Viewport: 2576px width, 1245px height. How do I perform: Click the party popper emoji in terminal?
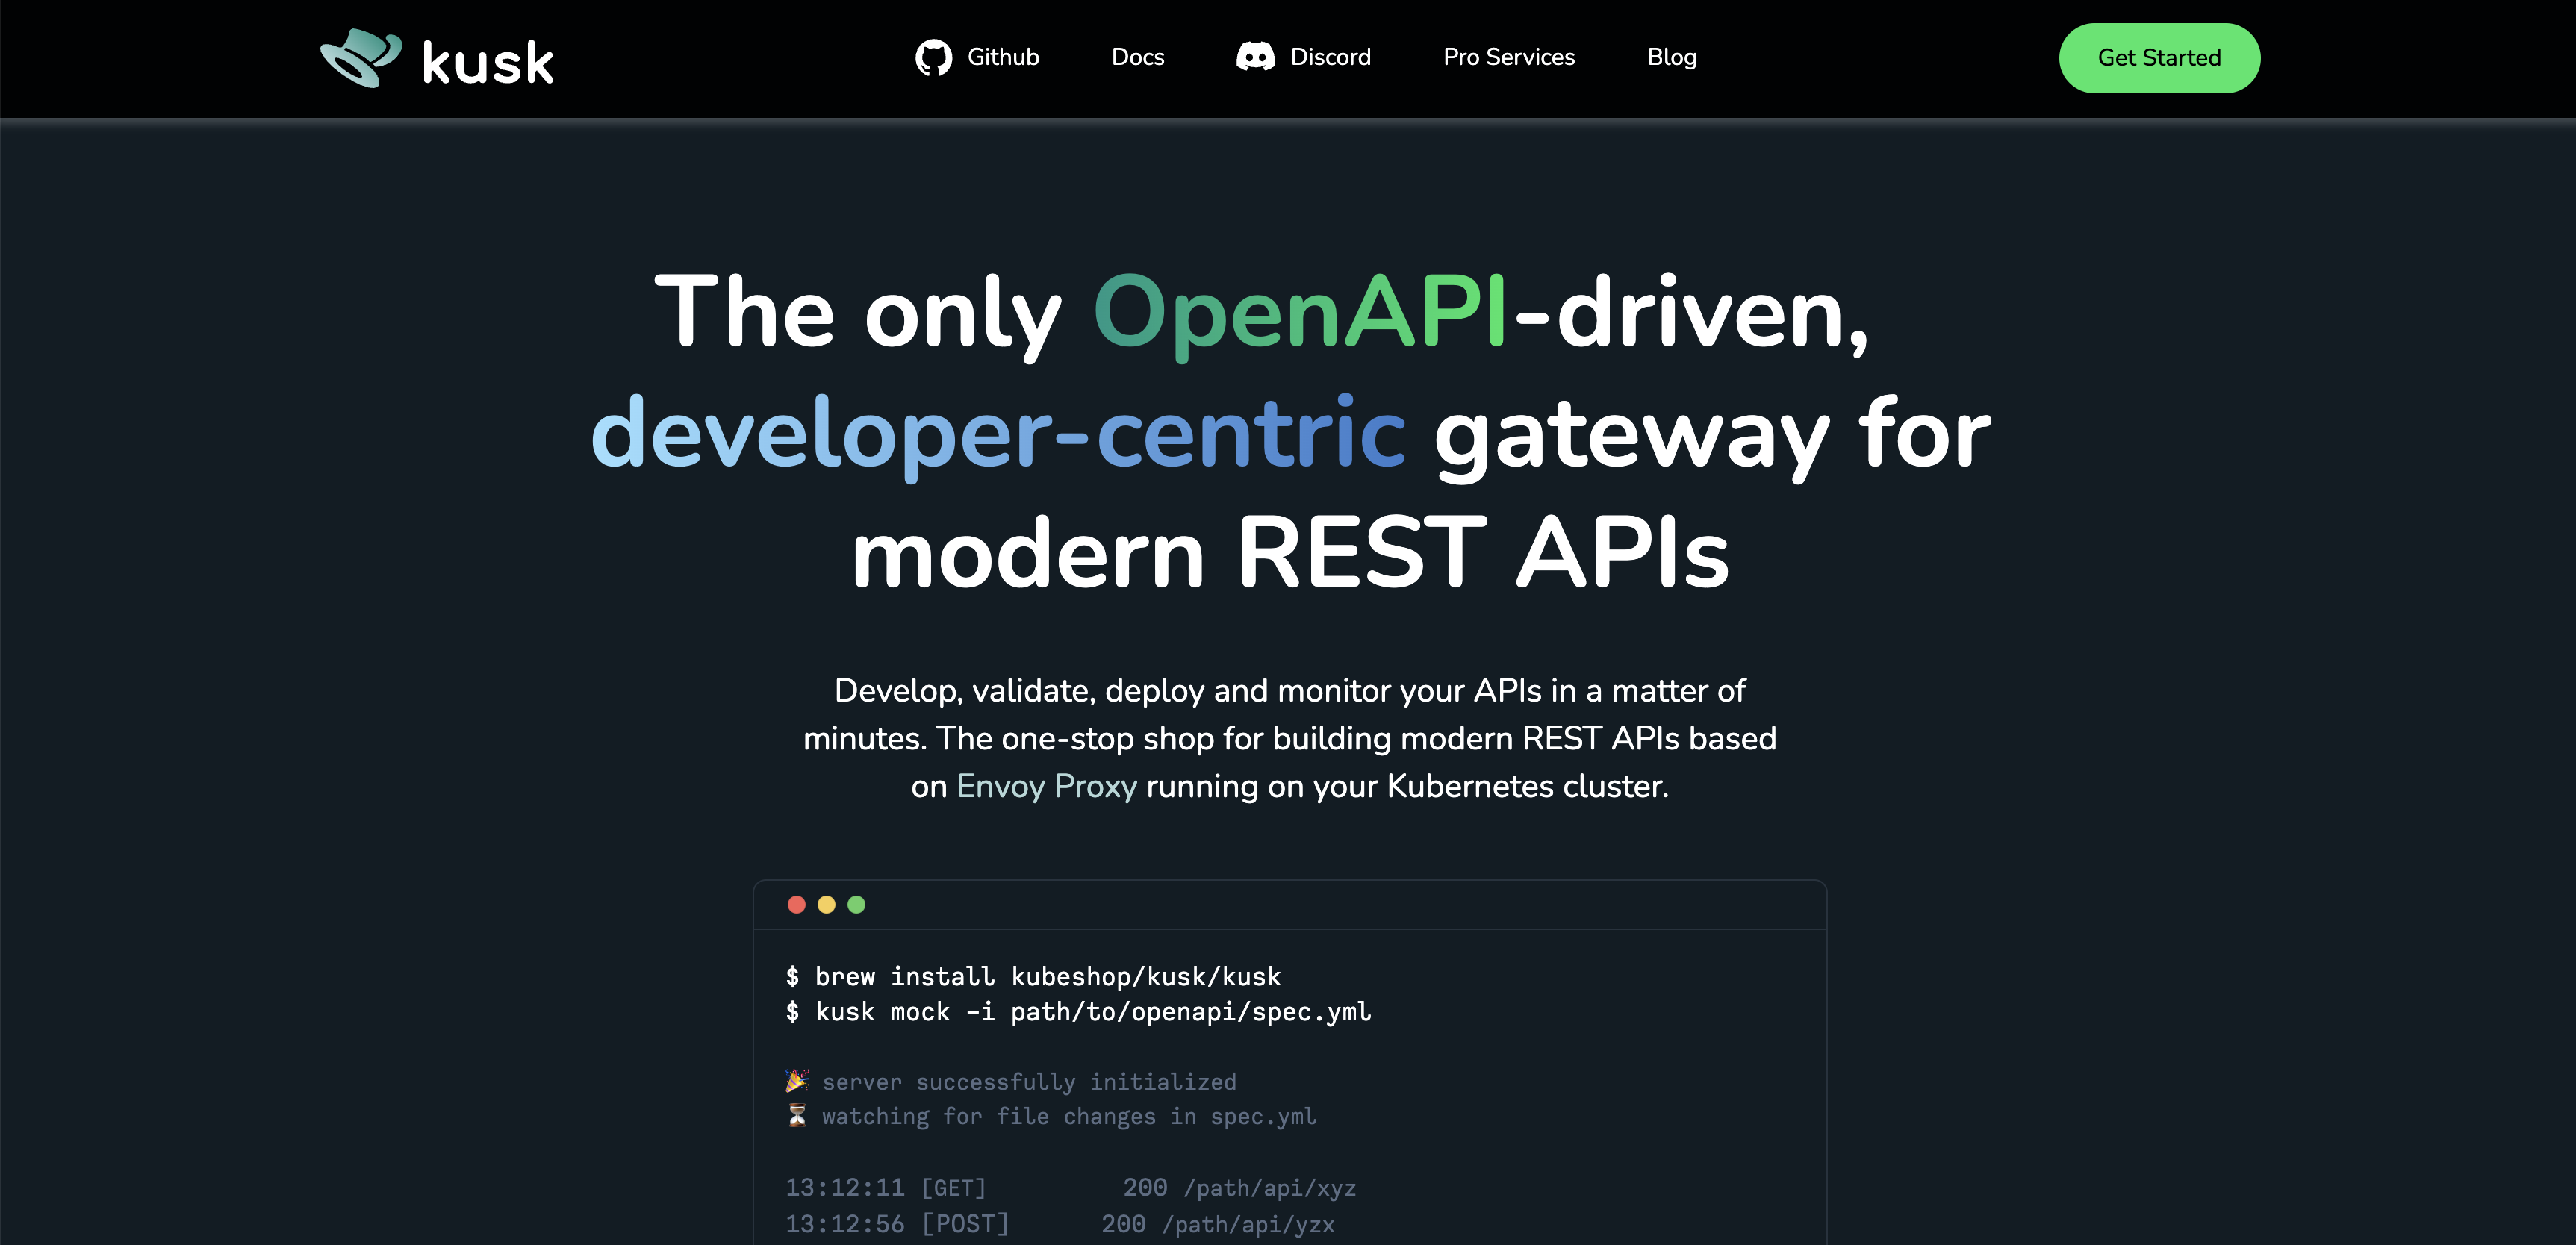click(x=797, y=1081)
